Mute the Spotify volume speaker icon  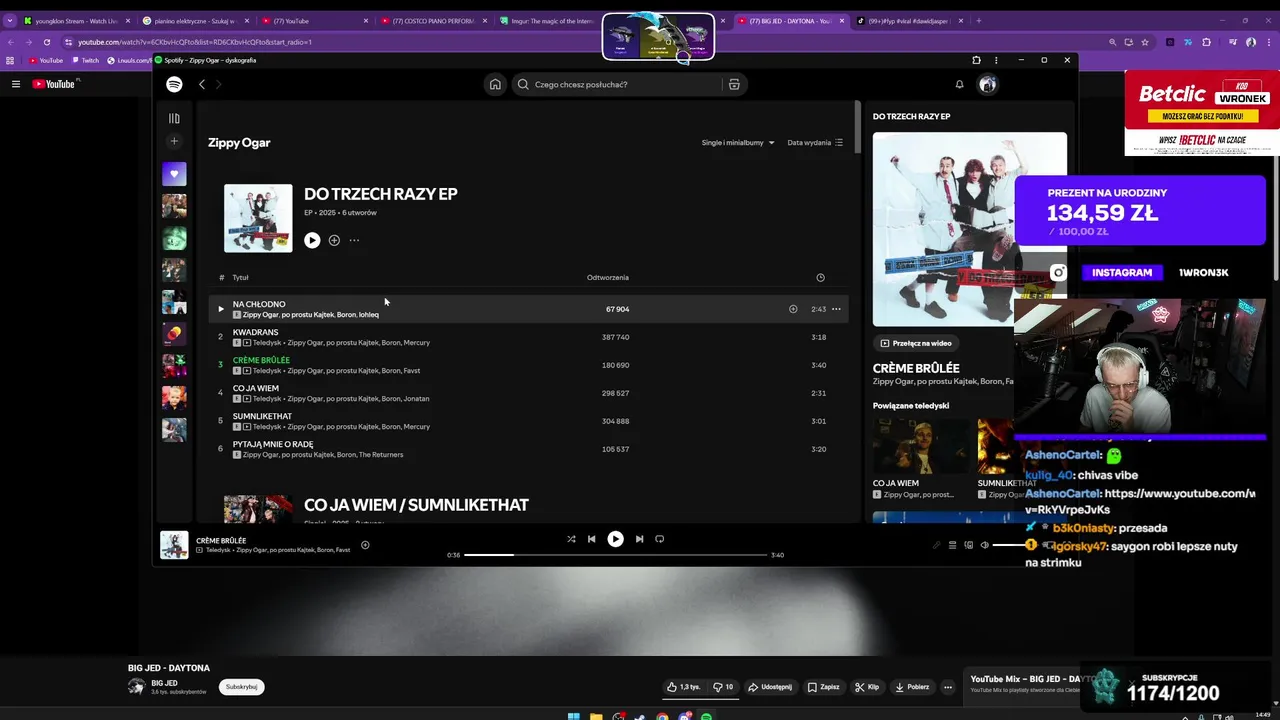(984, 545)
